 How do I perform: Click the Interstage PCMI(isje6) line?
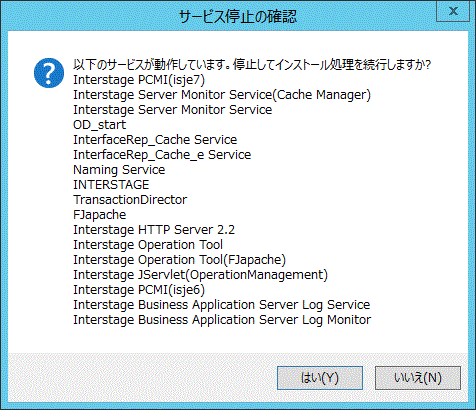pos(139,290)
